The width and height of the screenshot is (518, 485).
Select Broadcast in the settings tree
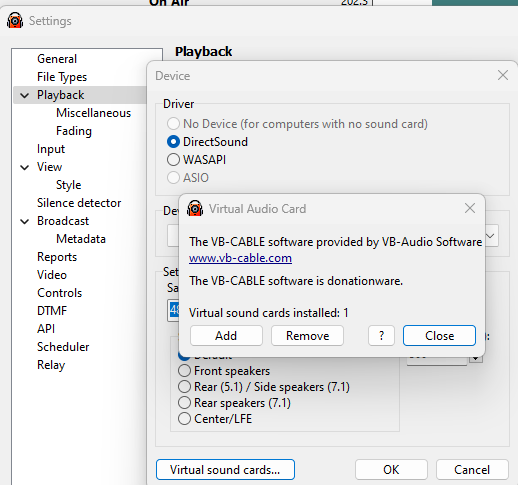(x=63, y=221)
